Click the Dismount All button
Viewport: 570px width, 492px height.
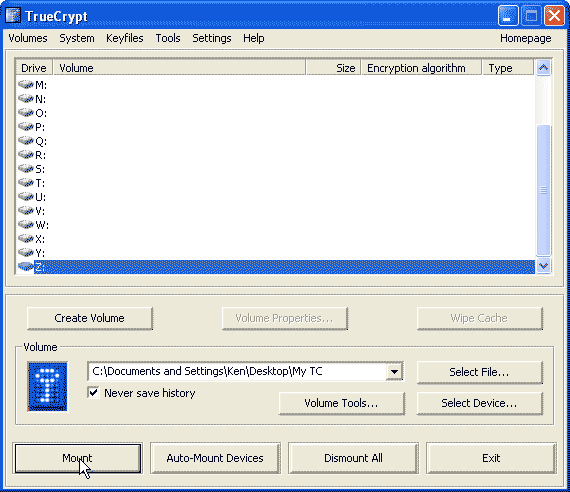[x=353, y=458]
